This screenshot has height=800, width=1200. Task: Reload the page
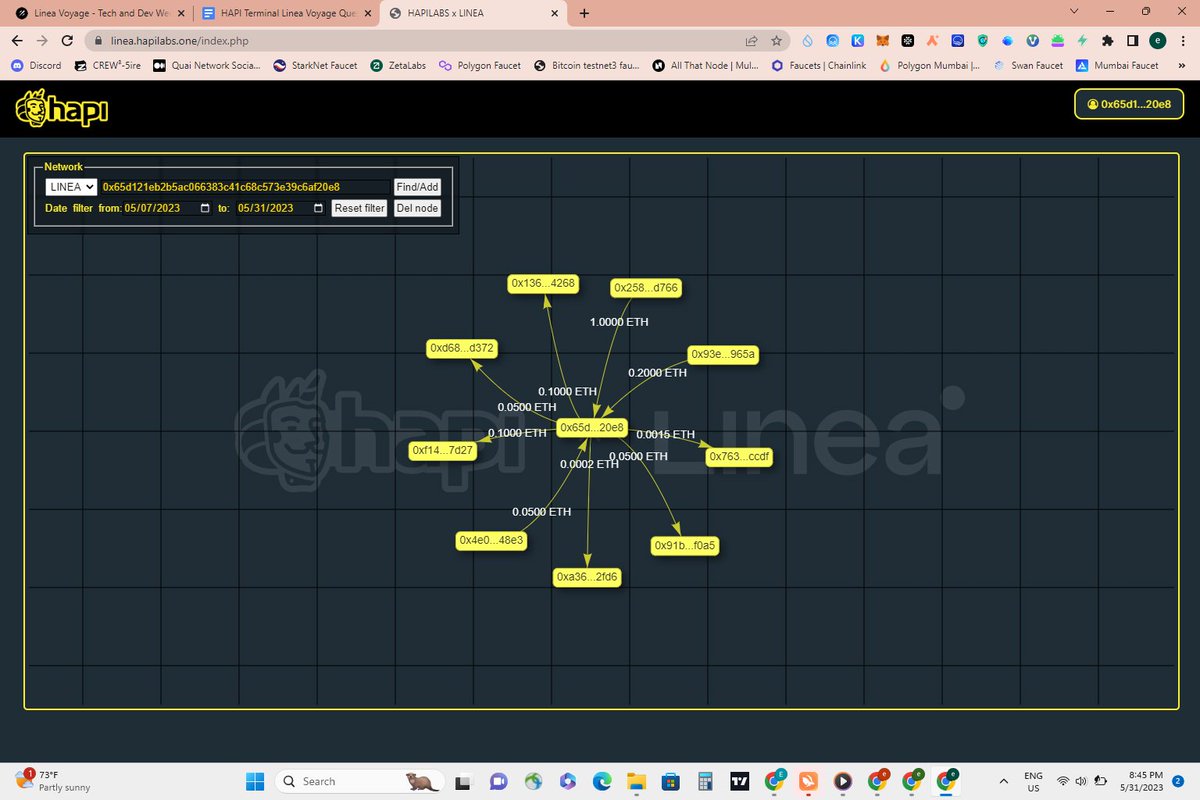[x=67, y=41]
